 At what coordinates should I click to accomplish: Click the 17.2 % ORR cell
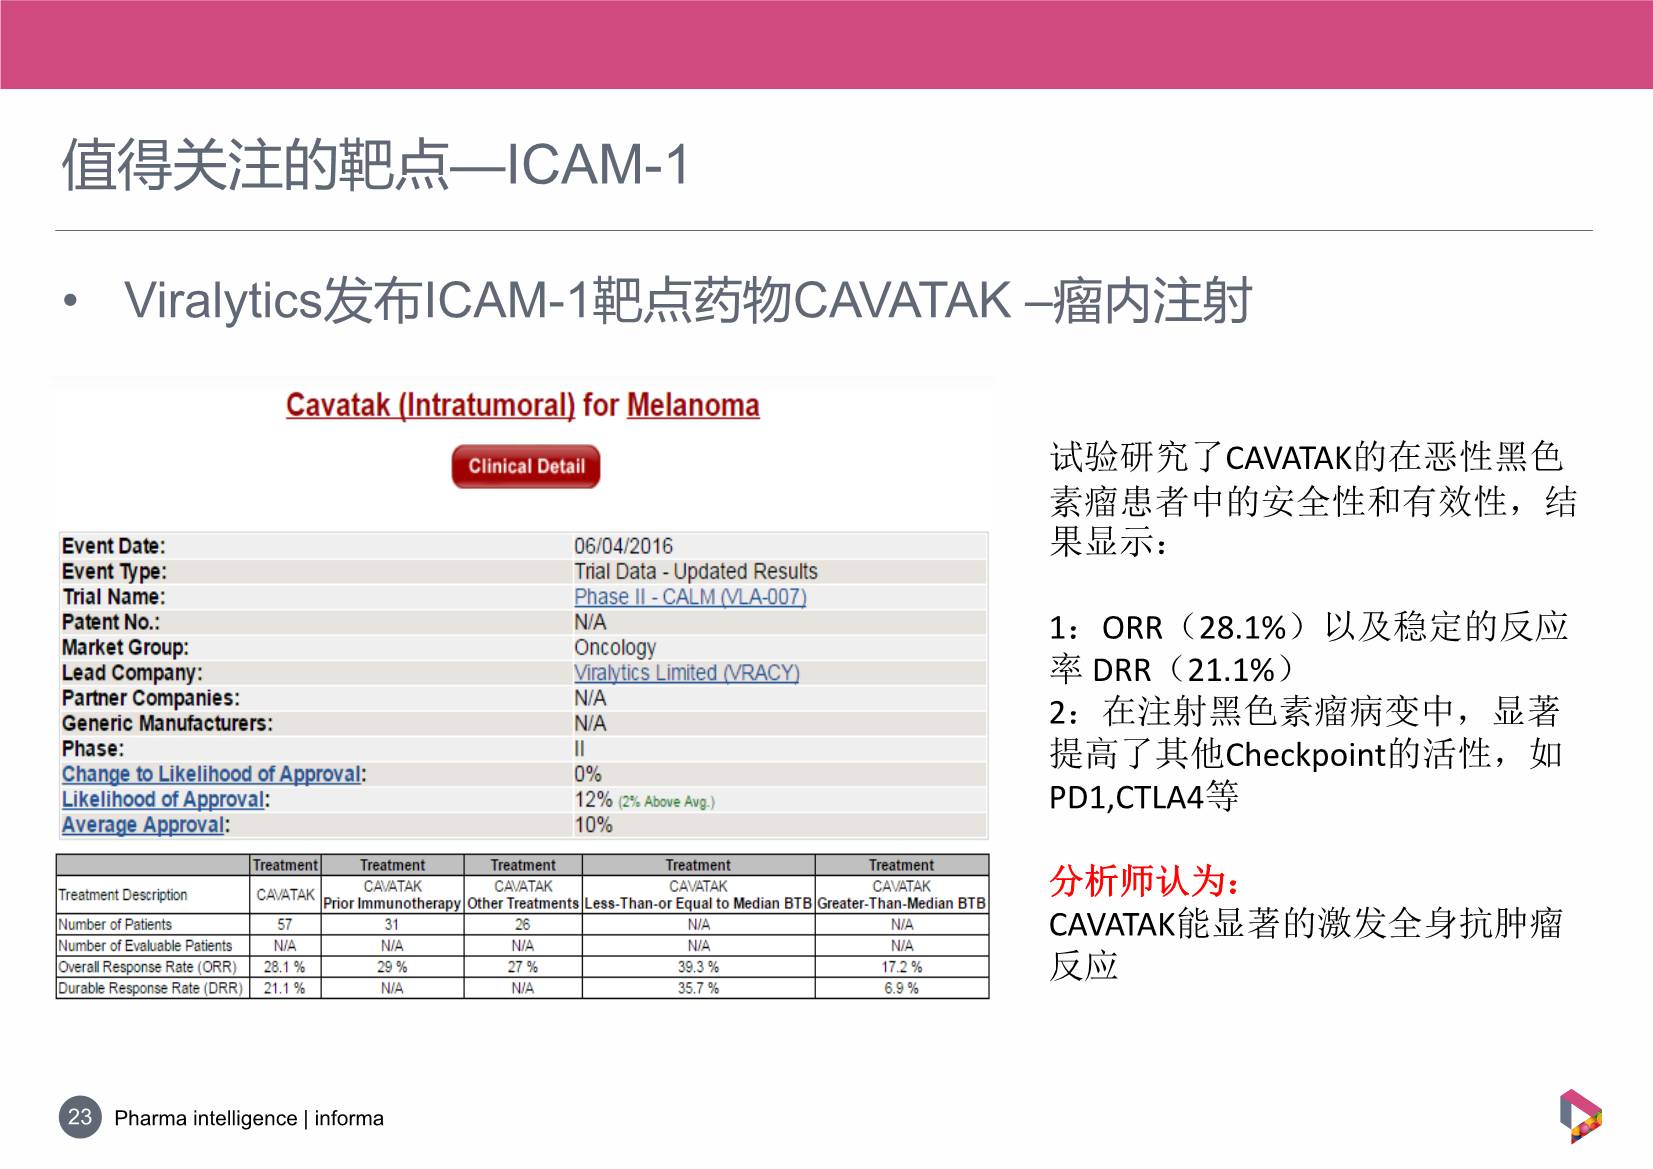(901, 967)
